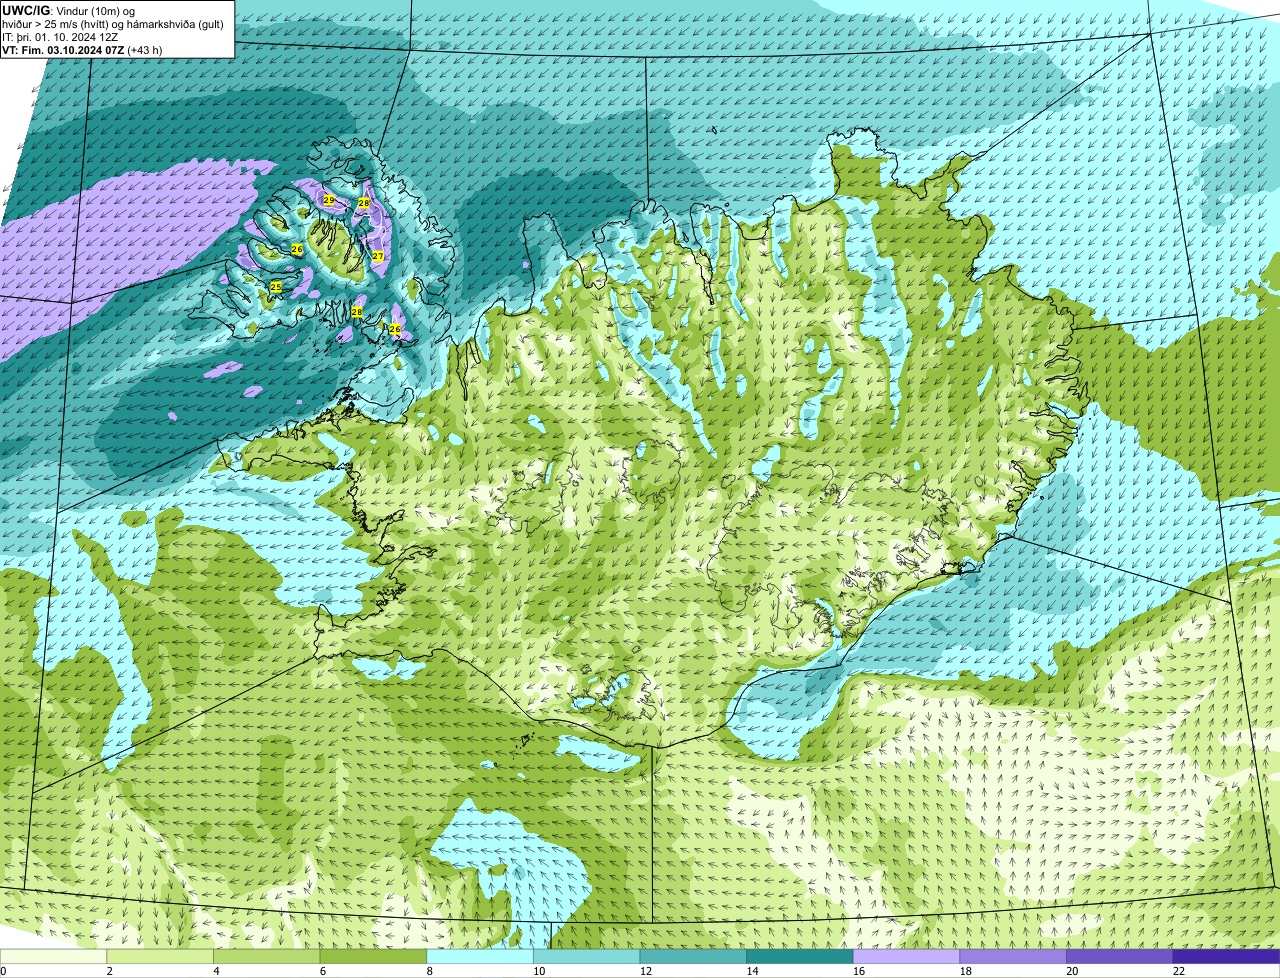Click the legend scale value 2
1280x978 pixels.
pos(109,971)
